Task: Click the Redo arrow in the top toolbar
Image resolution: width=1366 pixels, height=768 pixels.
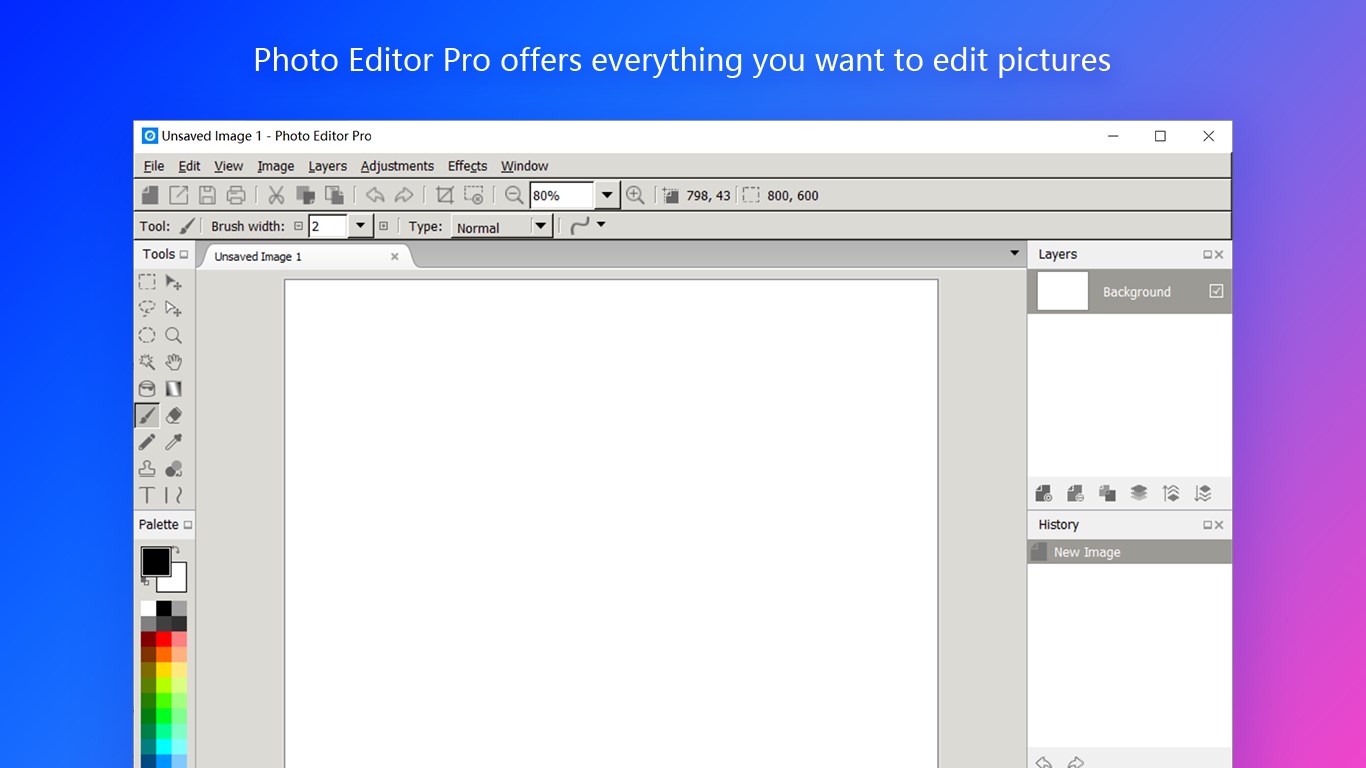Action: point(404,195)
